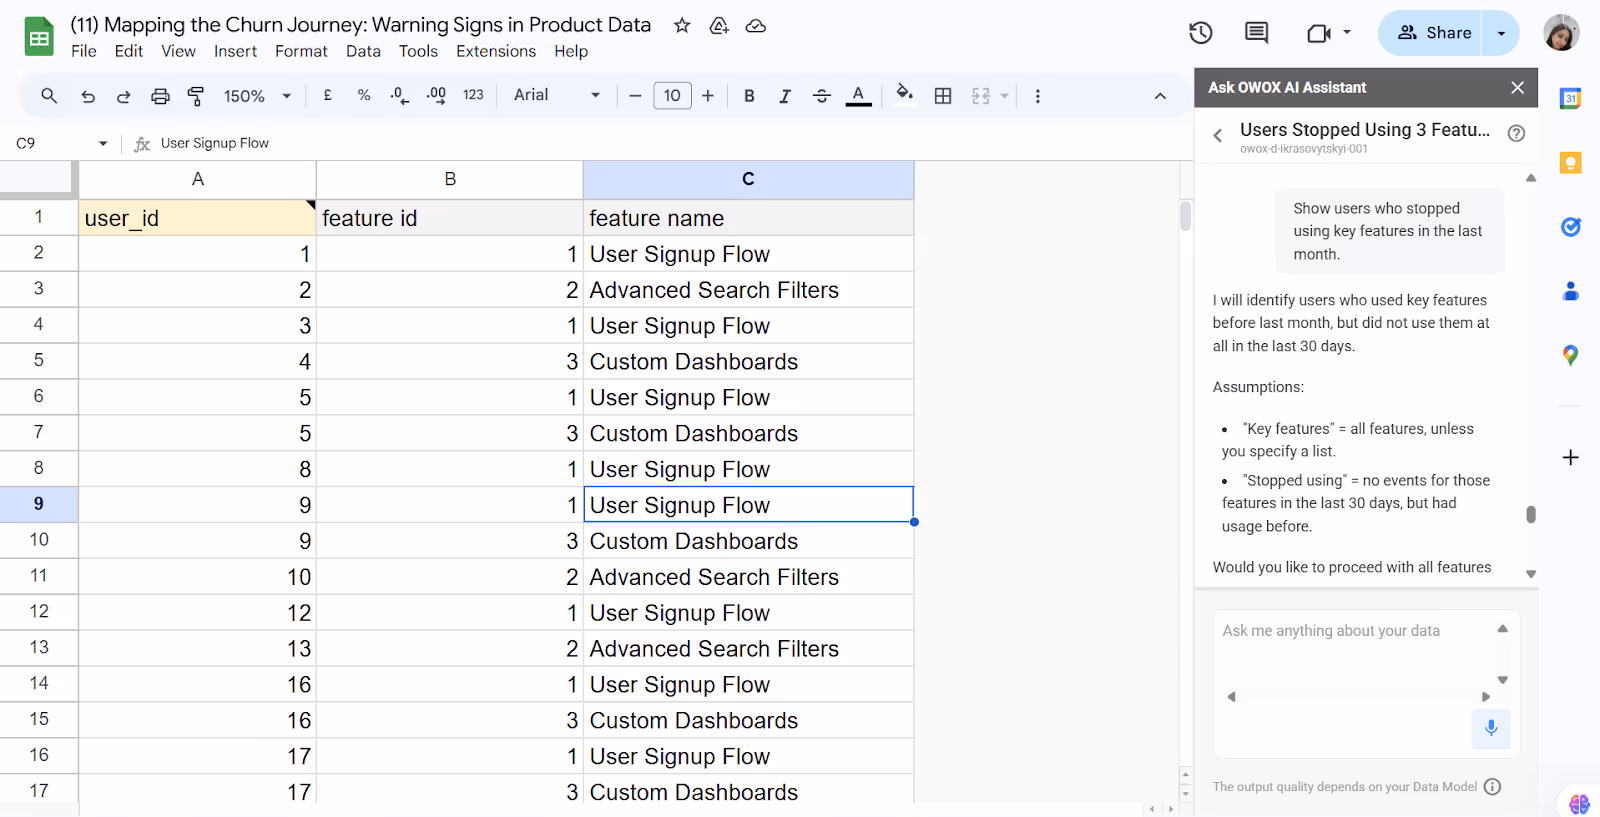Screen dimensions: 1600x817
Task: Toggle italic formatting
Action: click(x=785, y=96)
